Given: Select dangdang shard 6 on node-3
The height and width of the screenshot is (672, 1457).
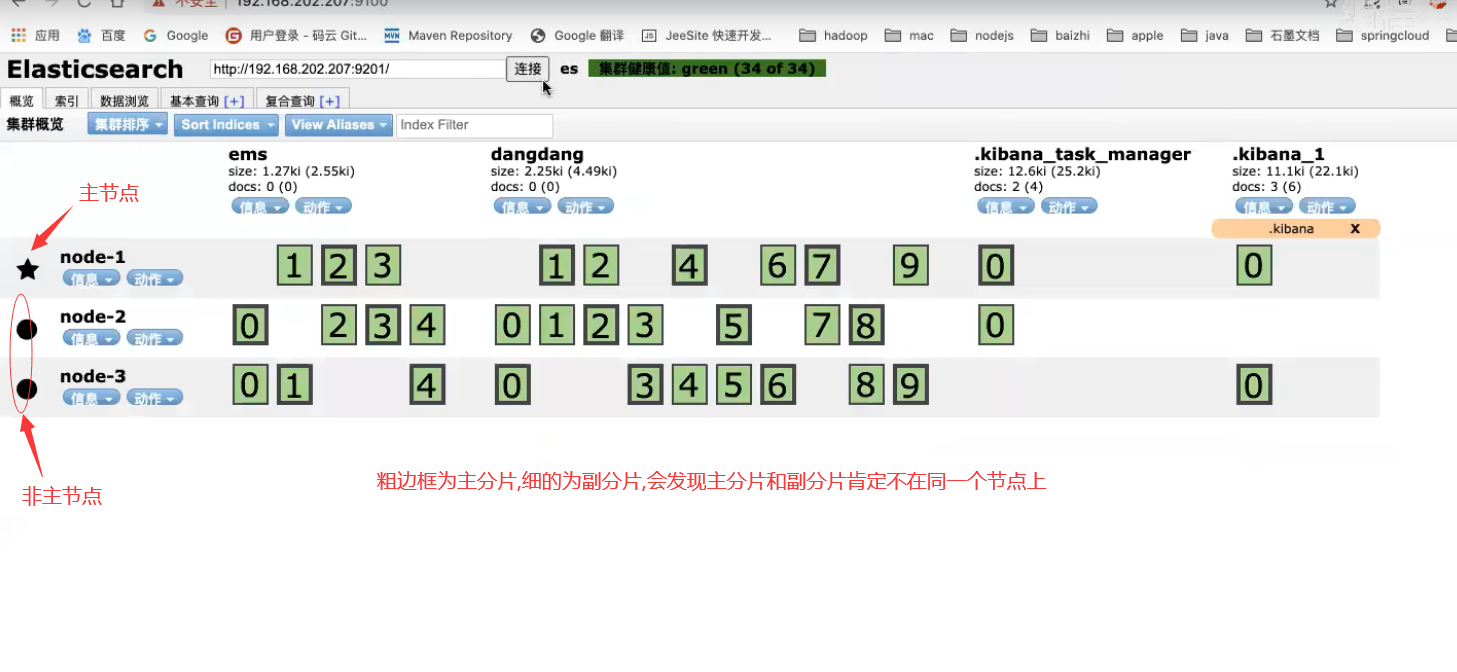Looking at the screenshot, I should (777, 385).
